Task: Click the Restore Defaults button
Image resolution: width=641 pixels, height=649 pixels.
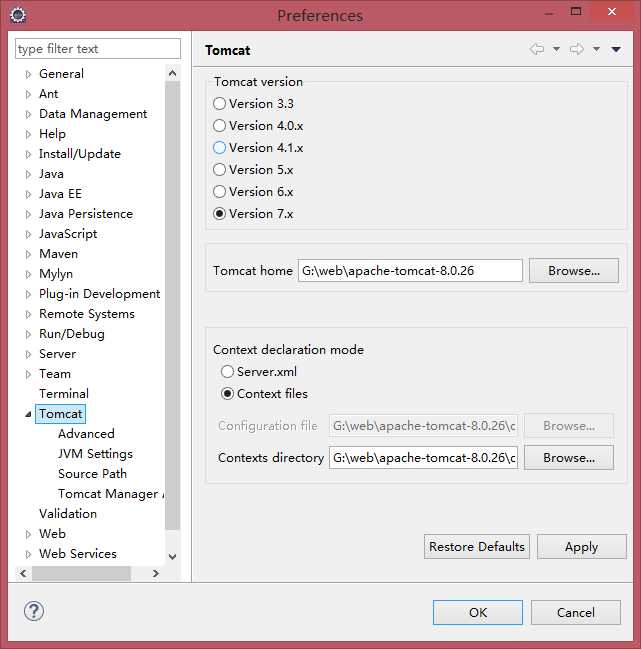Action: click(x=477, y=547)
